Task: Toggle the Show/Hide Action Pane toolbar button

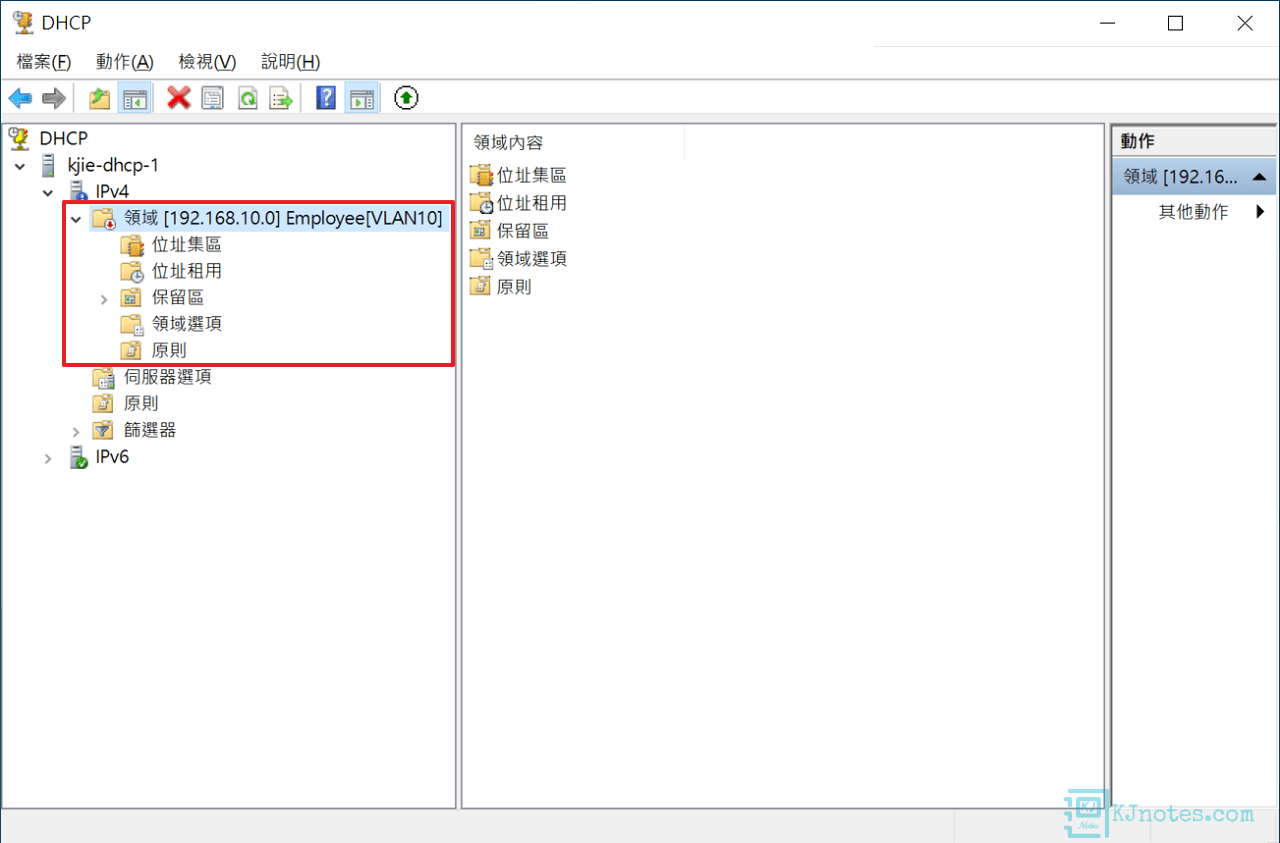Action: coord(361,98)
